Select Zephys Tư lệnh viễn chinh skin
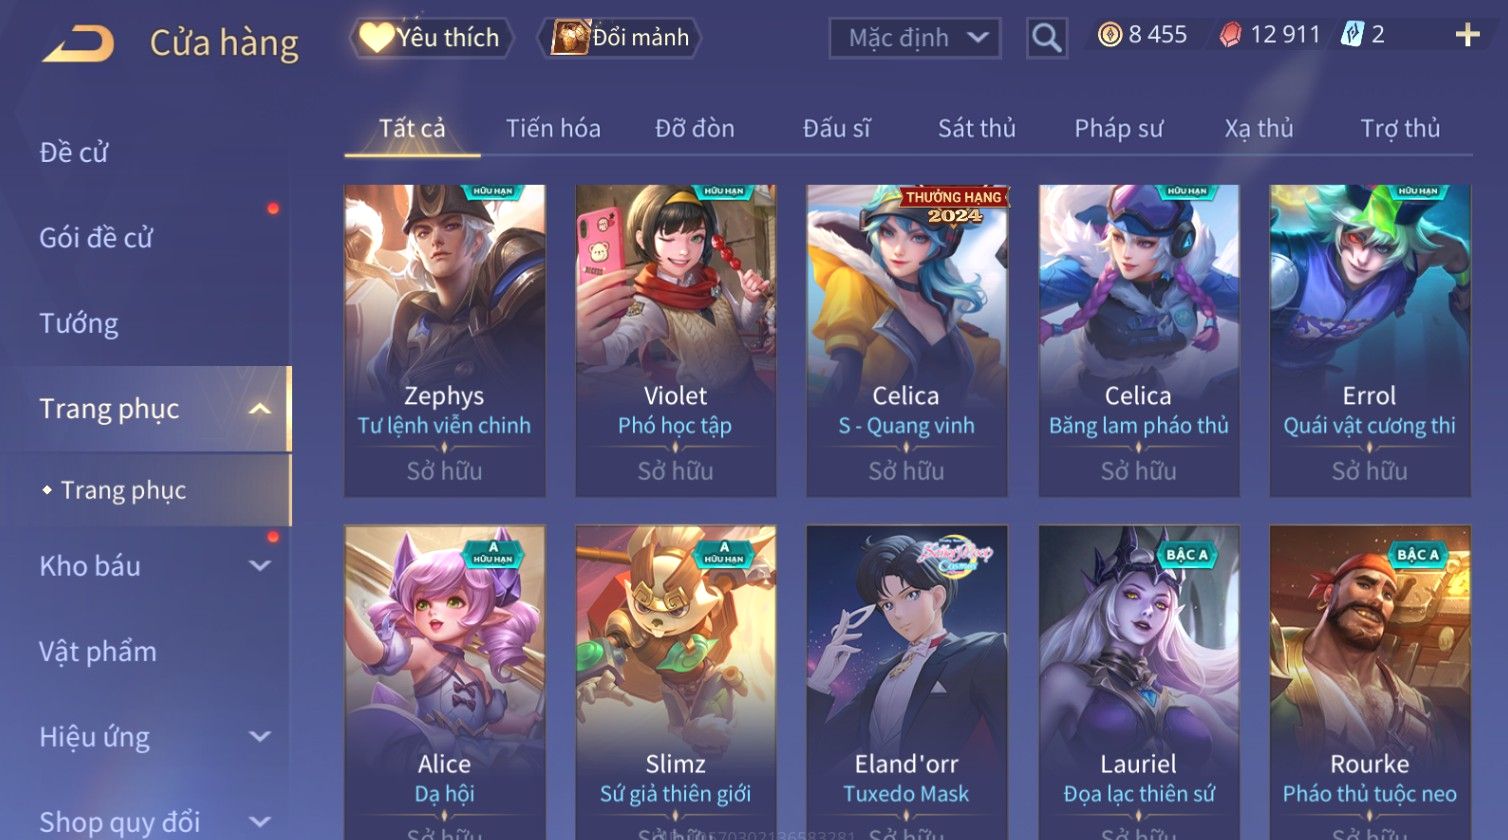 (x=445, y=340)
